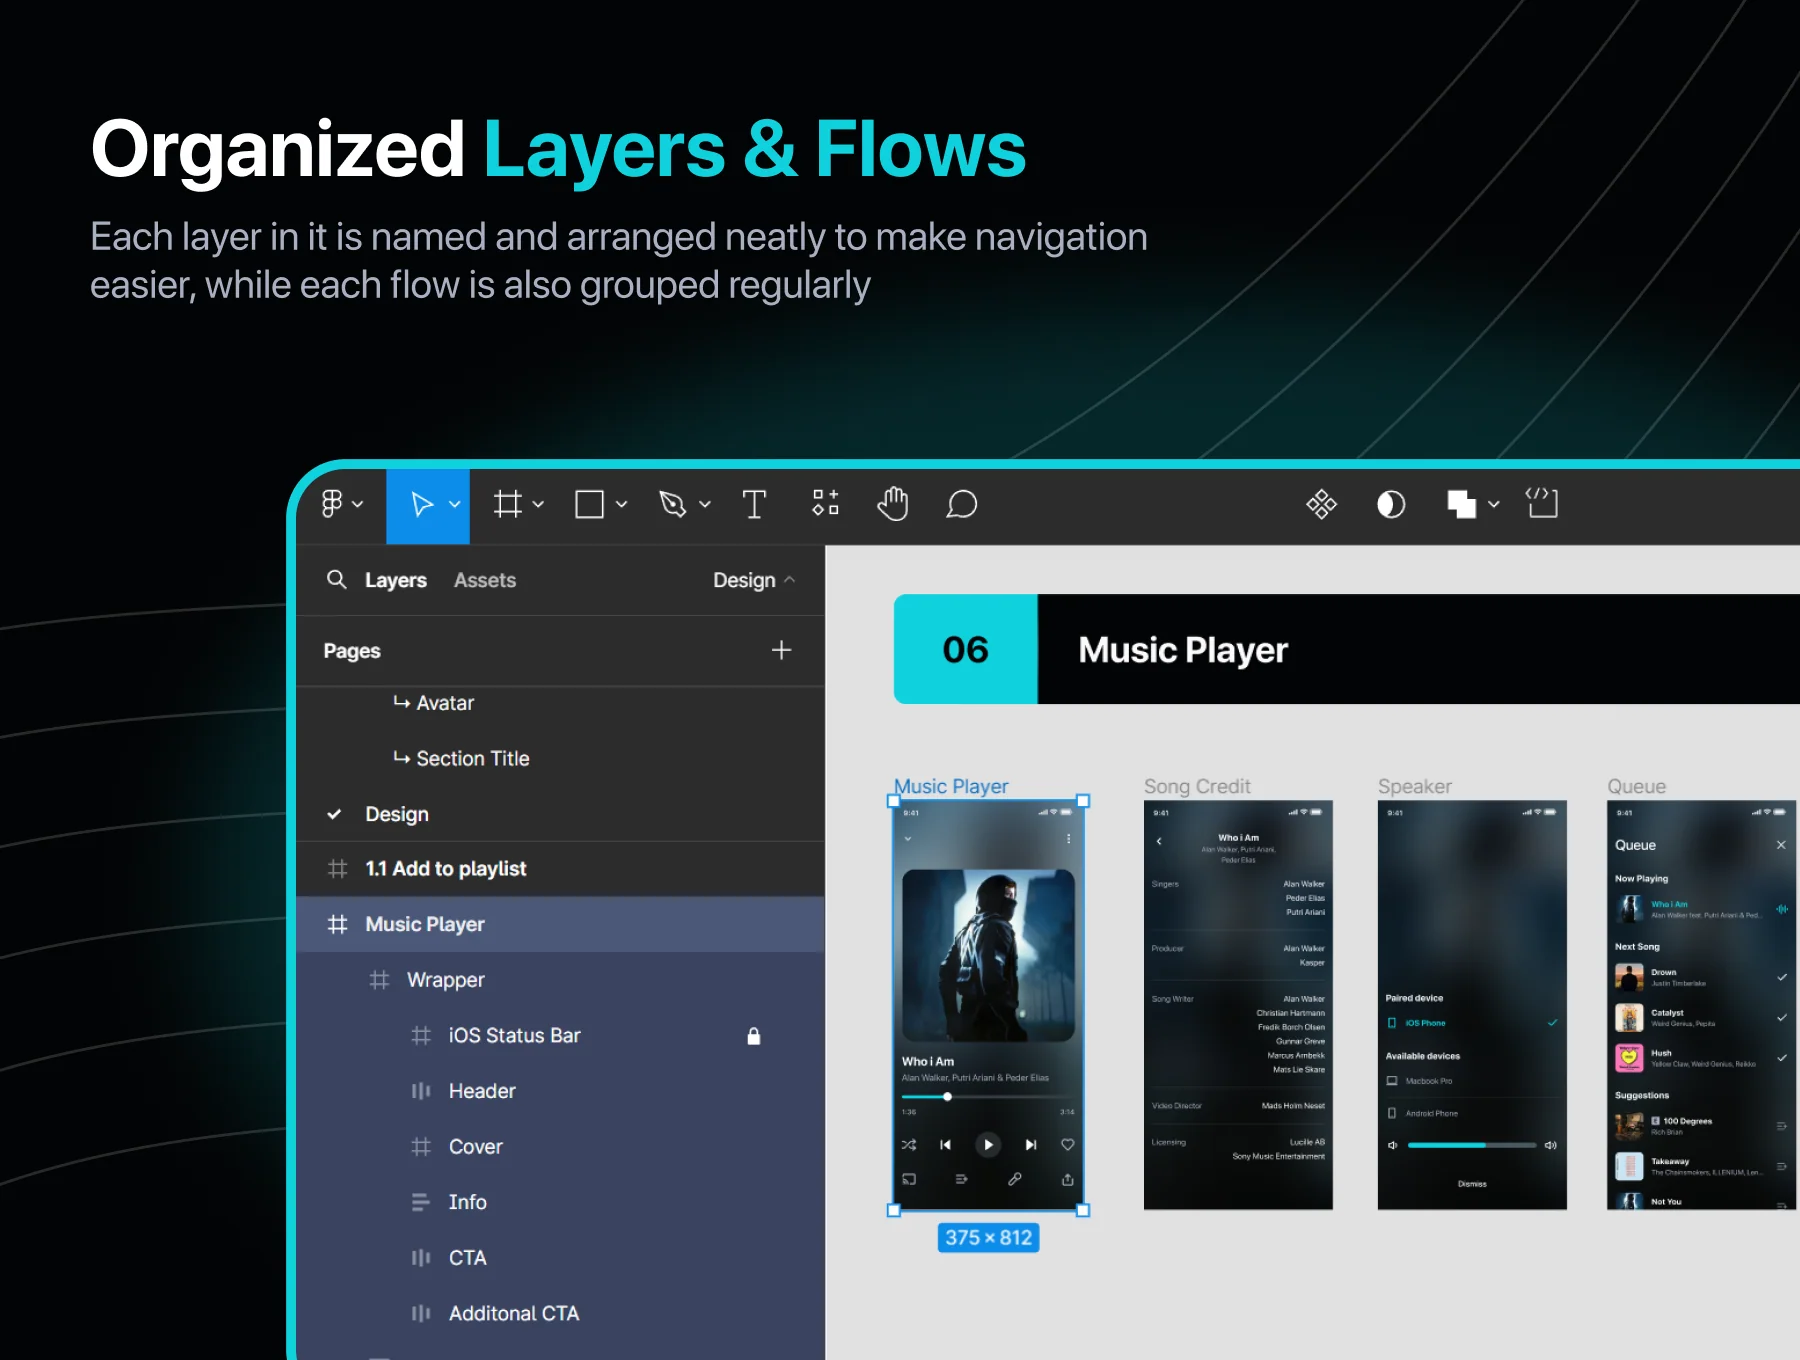Viewport: 1800px width, 1360px height.
Task: Toggle the heart favorite icon
Action: pyautogui.click(x=1068, y=1145)
